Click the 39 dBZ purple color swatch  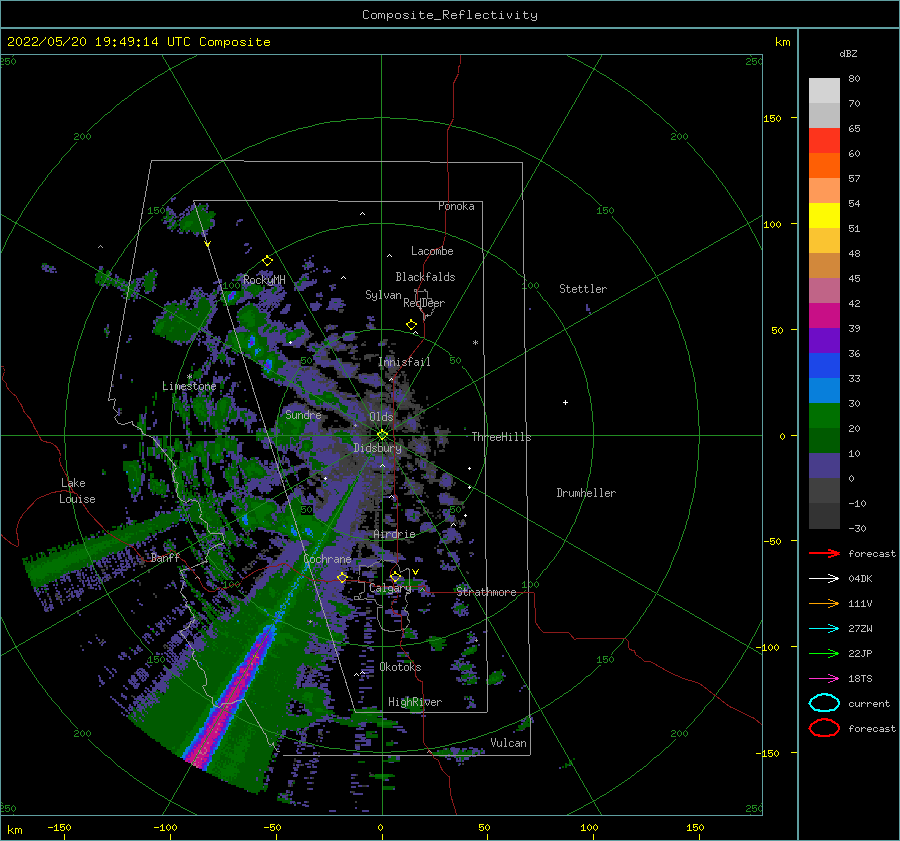(824, 340)
